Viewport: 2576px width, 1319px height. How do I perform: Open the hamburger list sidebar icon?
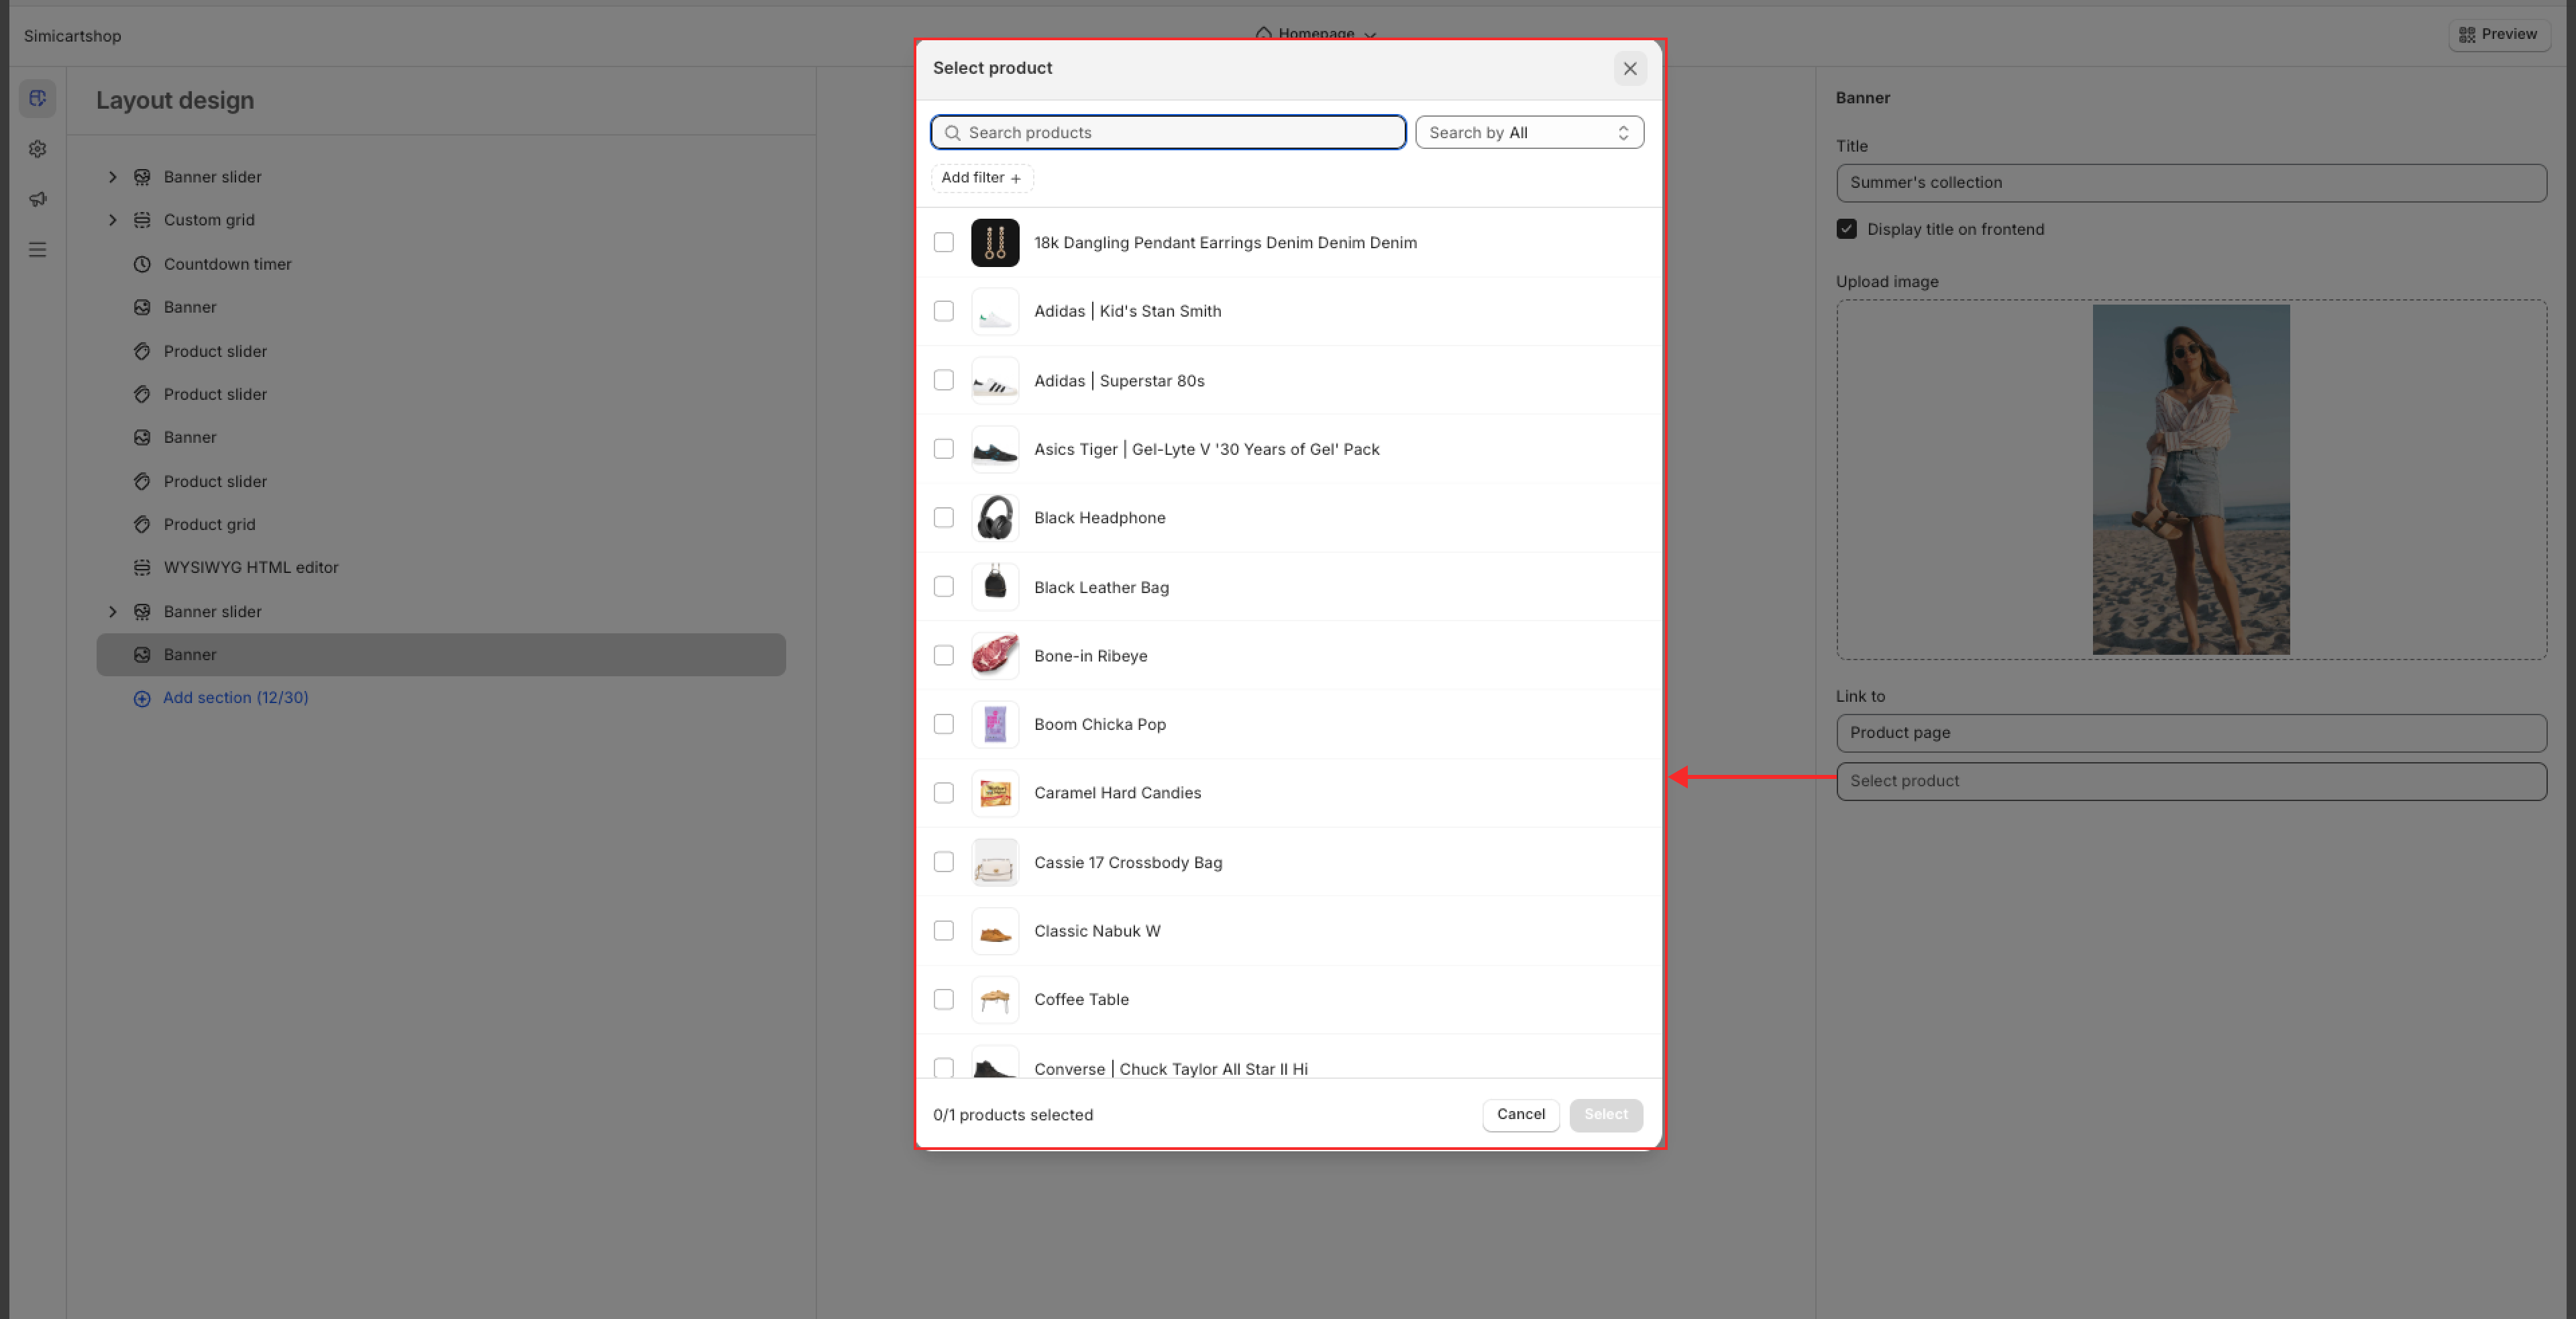point(37,250)
